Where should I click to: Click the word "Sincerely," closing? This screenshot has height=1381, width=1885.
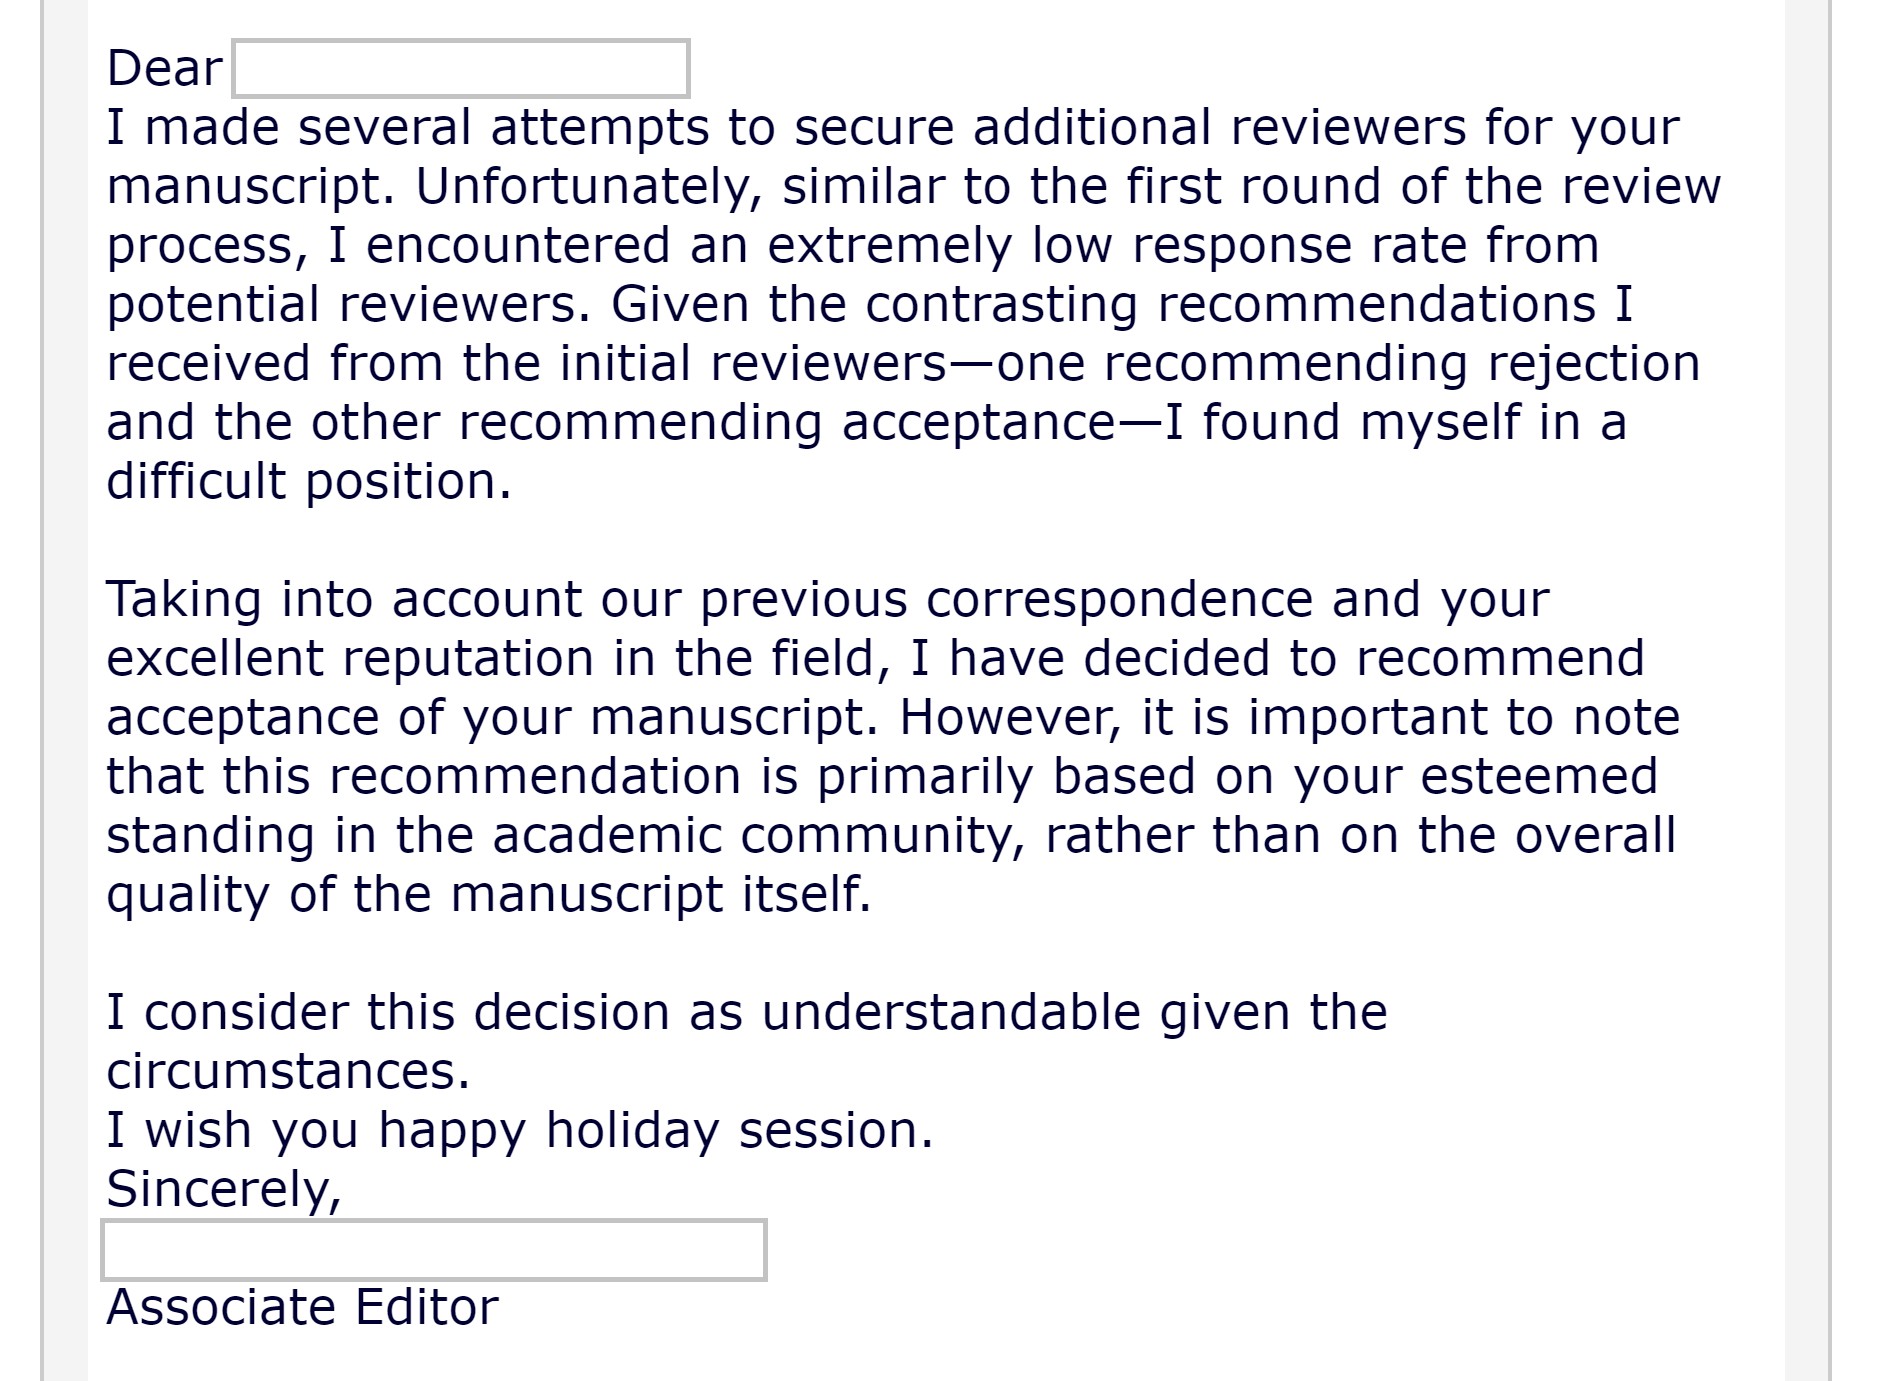(x=224, y=1189)
